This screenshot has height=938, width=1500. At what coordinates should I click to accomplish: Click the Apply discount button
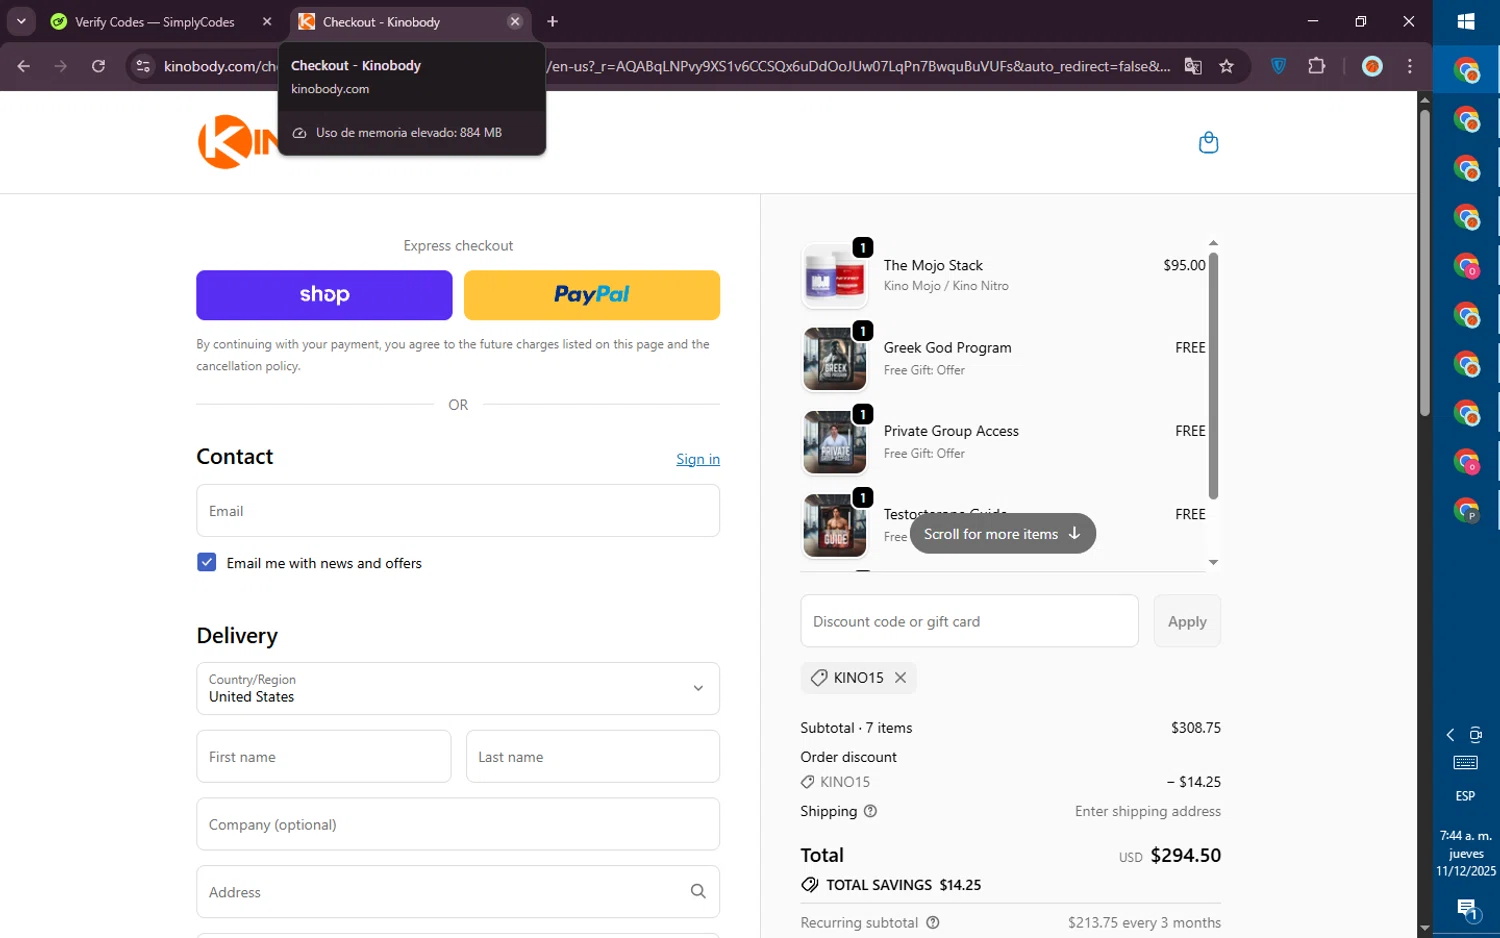pos(1187,621)
